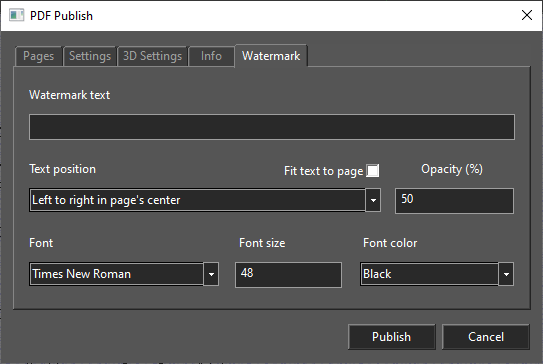Expand the Text position dropdown arrow

click(373, 200)
